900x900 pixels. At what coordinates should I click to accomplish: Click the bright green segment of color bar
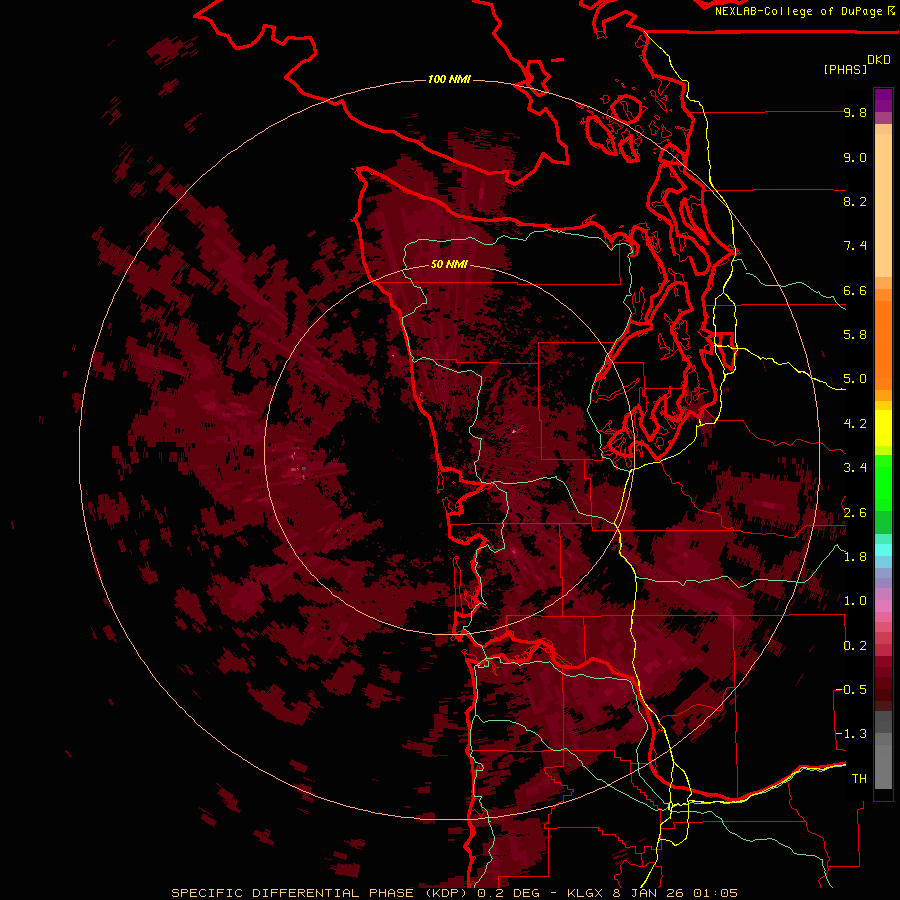pyautogui.click(x=883, y=483)
